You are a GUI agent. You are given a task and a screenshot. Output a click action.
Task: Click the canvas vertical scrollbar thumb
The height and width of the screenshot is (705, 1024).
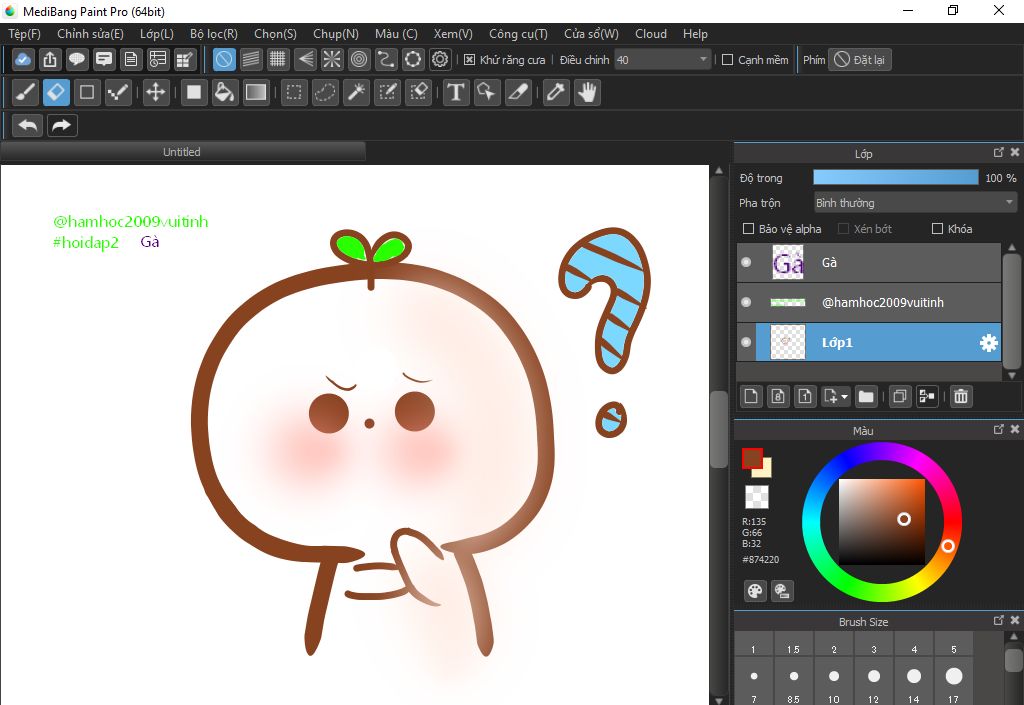click(719, 430)
